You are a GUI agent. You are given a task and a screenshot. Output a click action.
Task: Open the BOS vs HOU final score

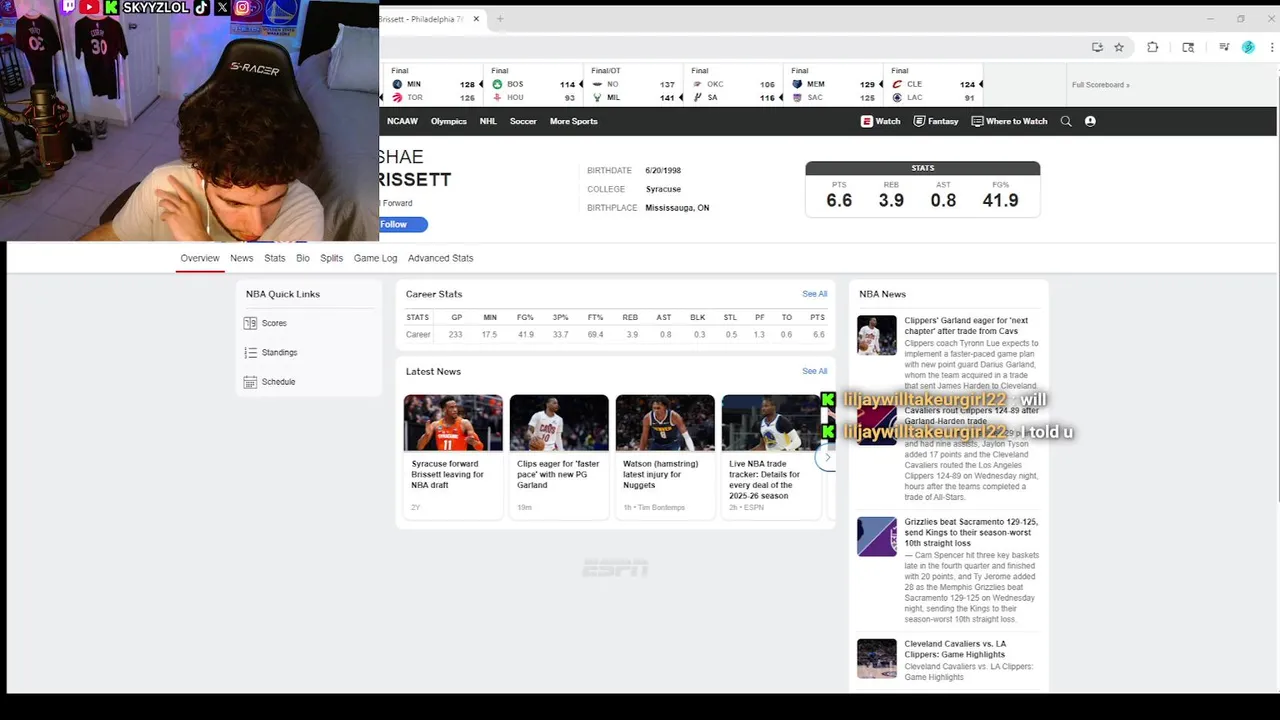pos(533,85)
